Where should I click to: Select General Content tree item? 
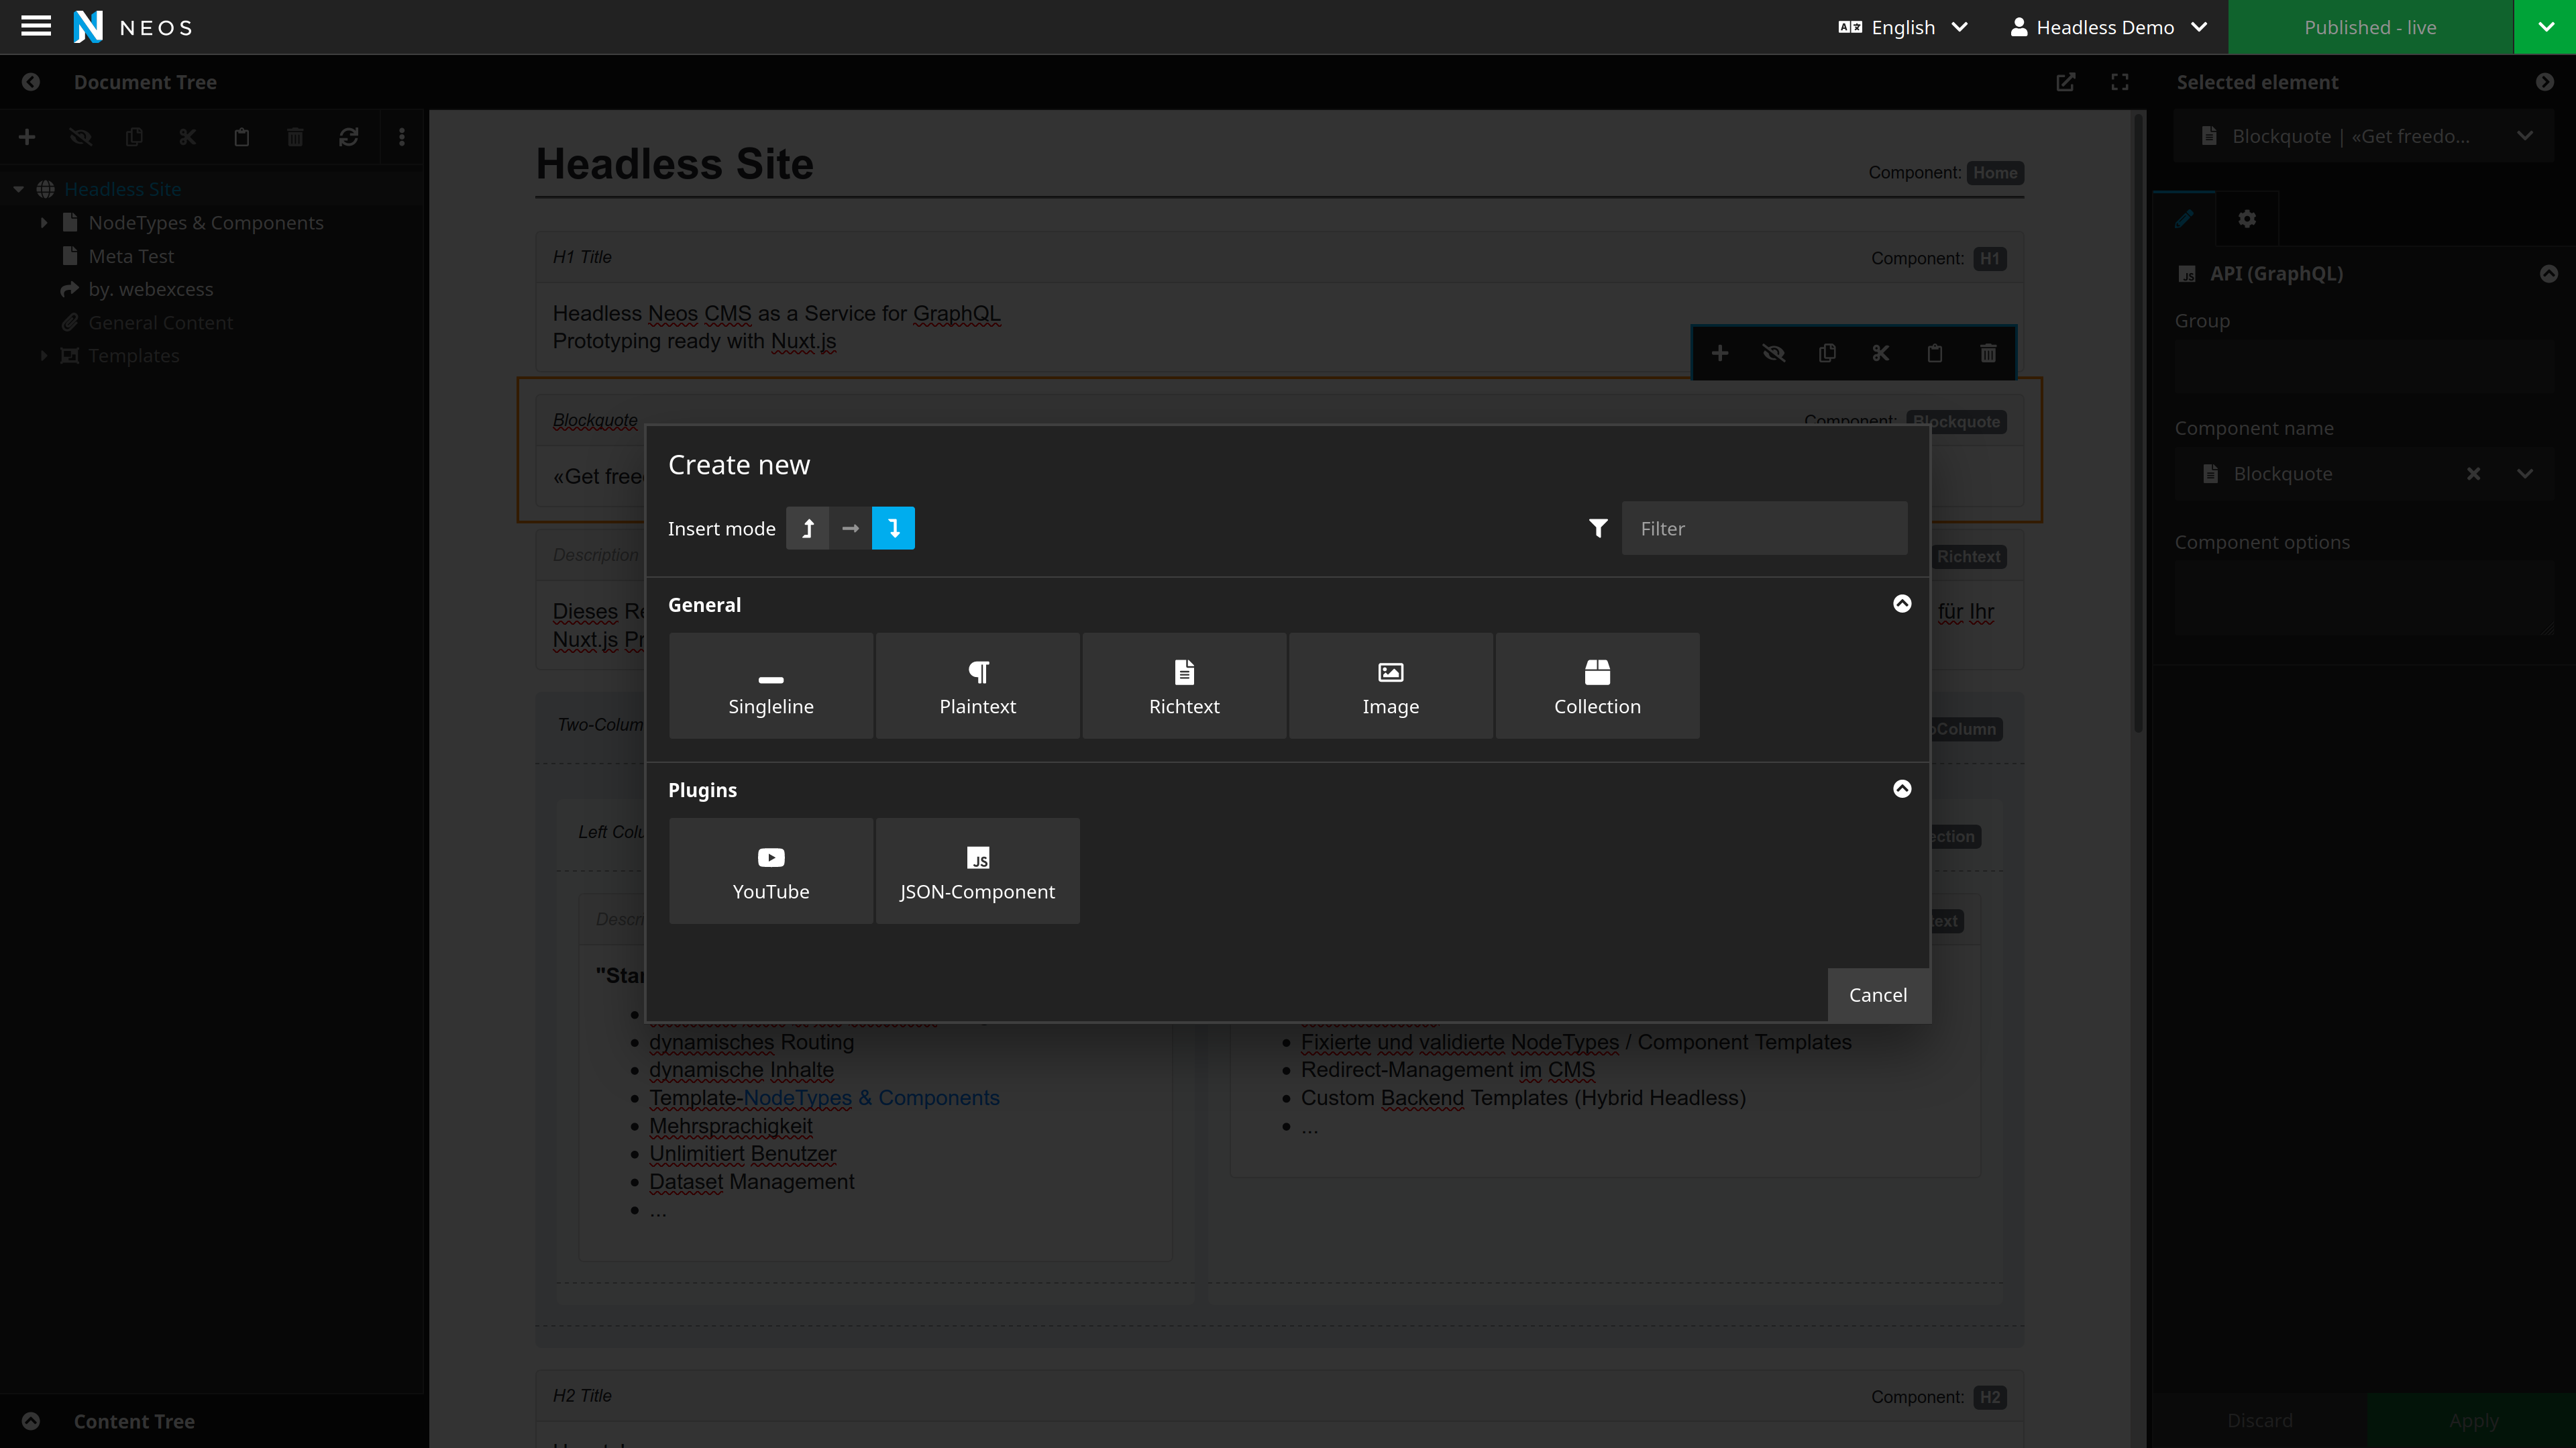[160, 322]
